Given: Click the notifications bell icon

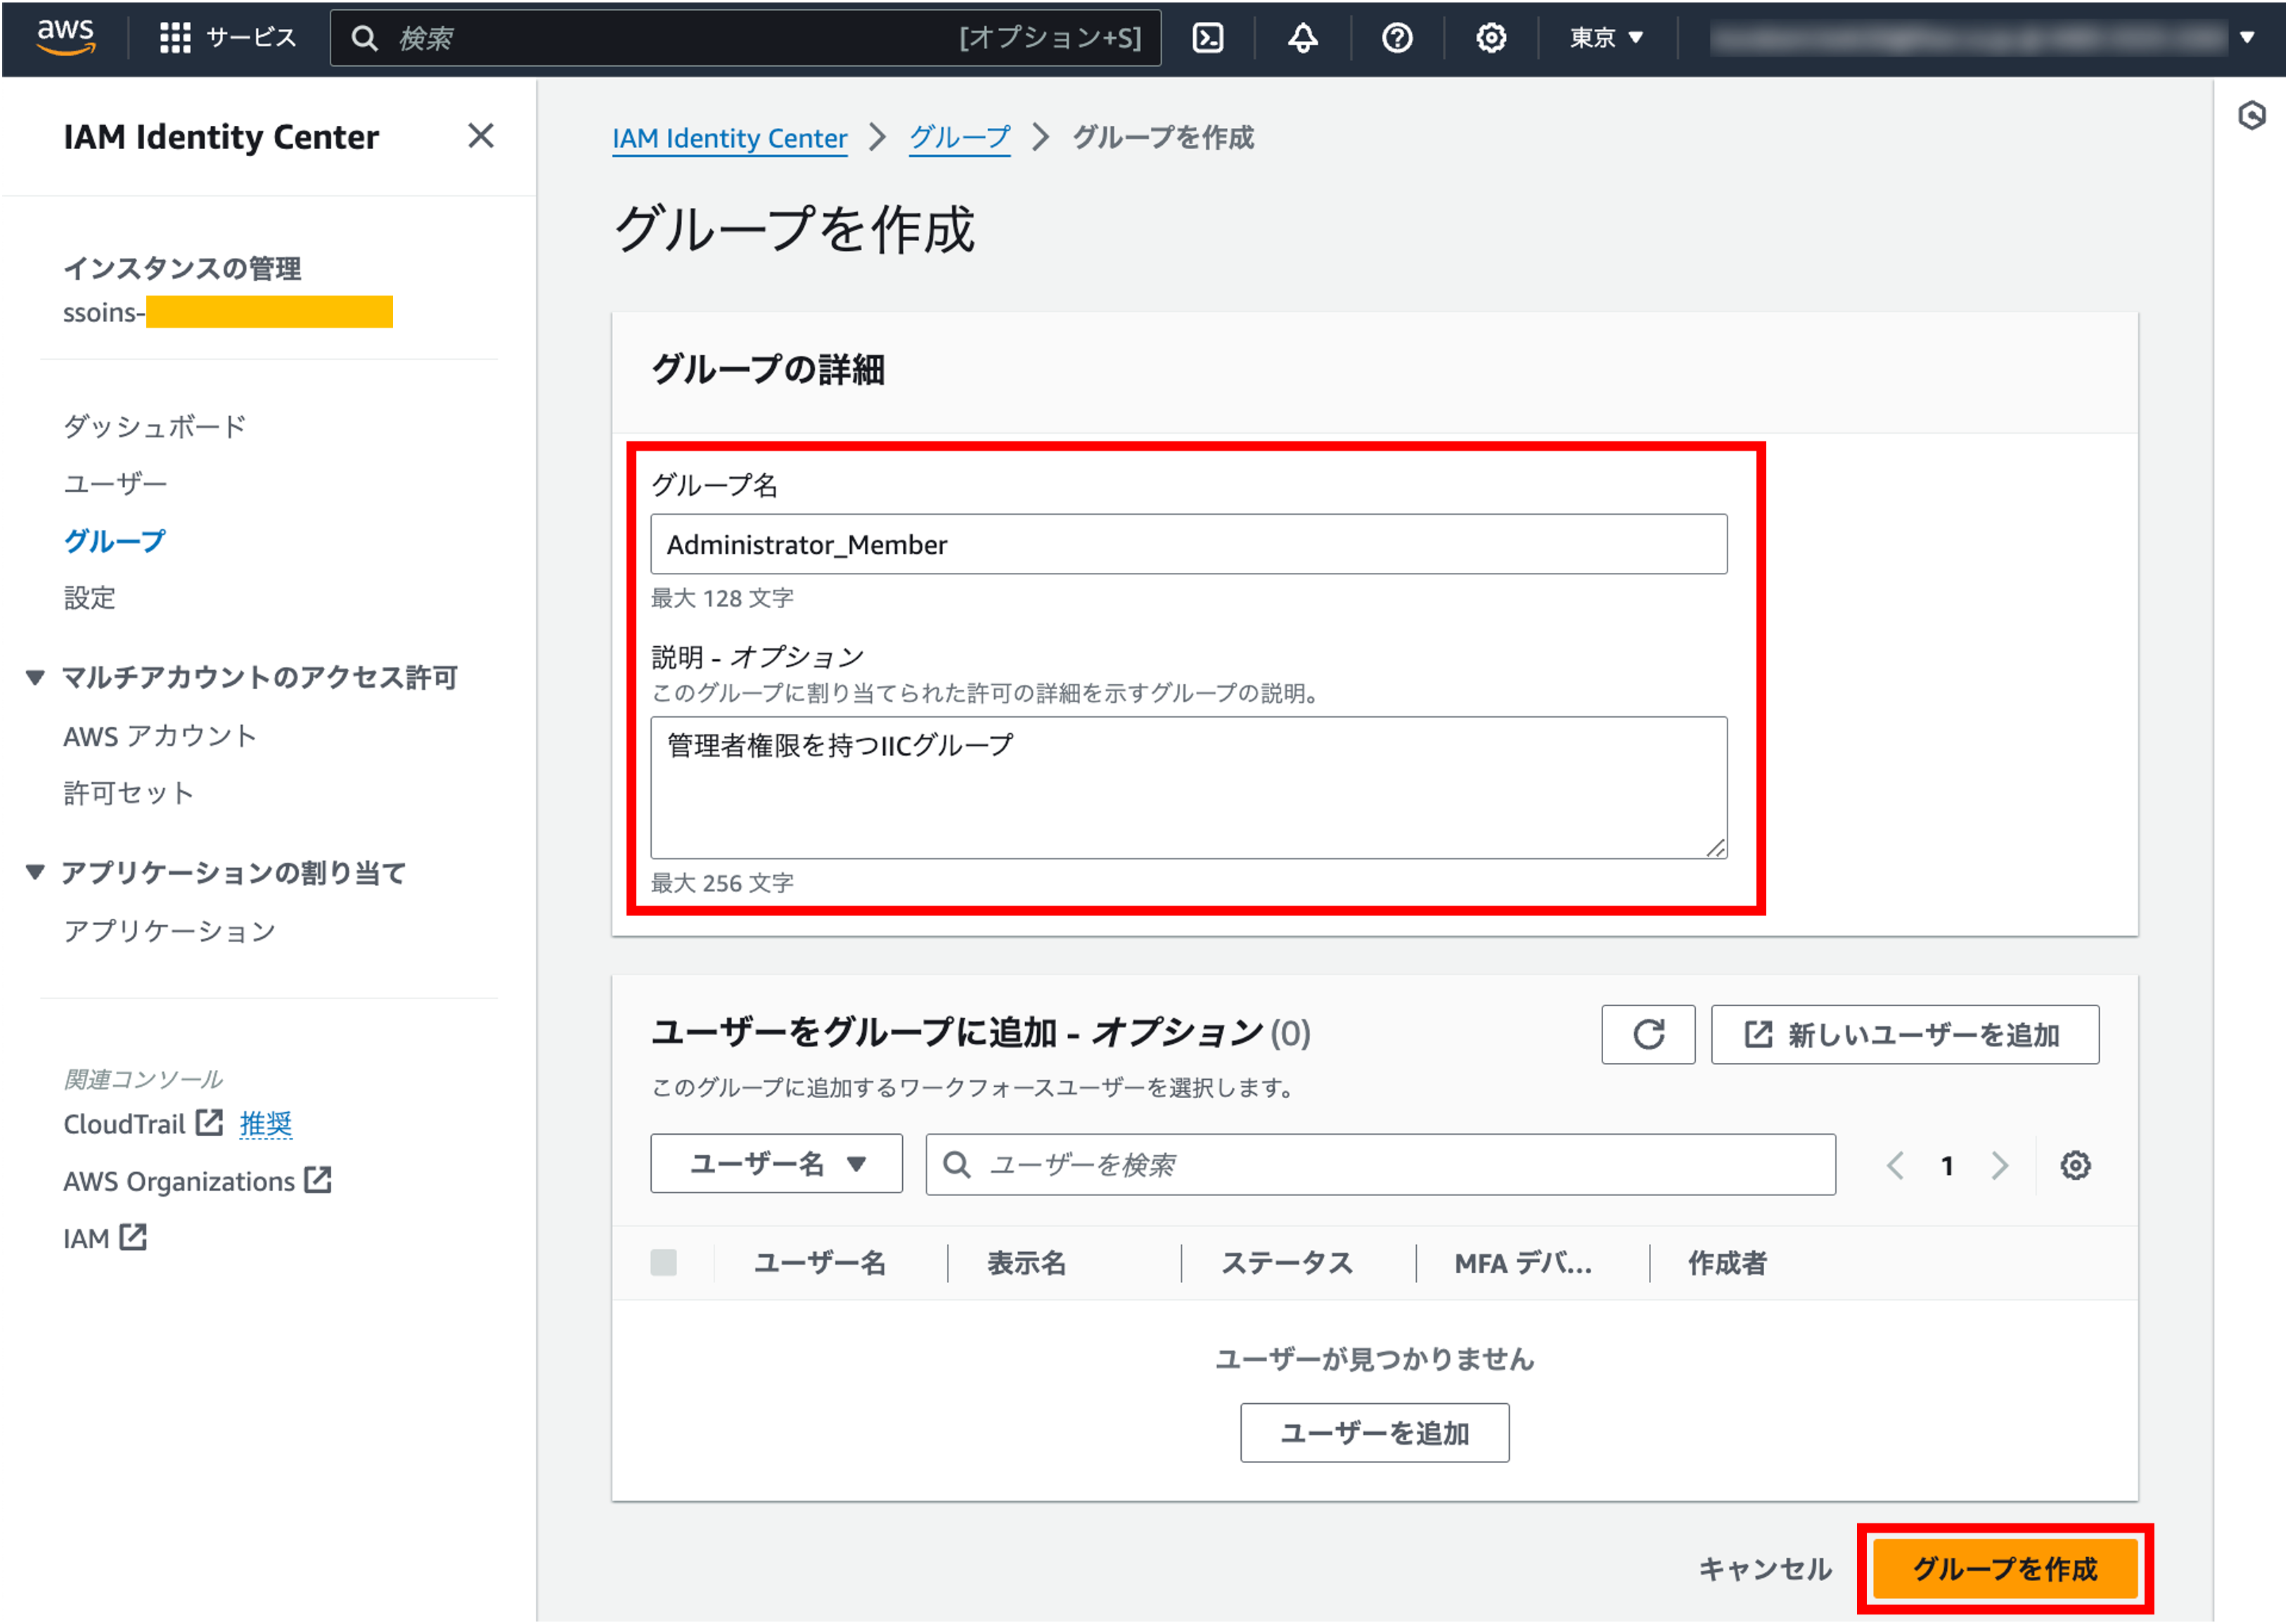Looking at the screenshot, I should click(1302, 38).
